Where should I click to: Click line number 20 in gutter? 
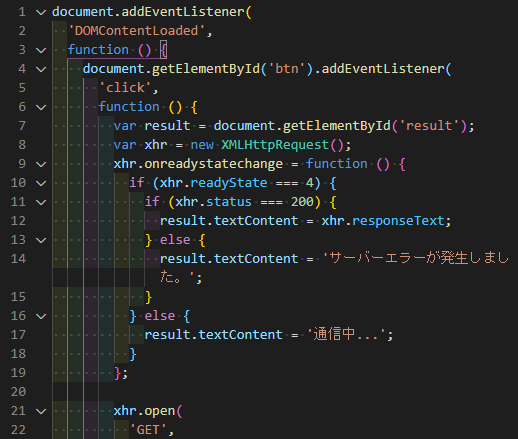[18, 392]
